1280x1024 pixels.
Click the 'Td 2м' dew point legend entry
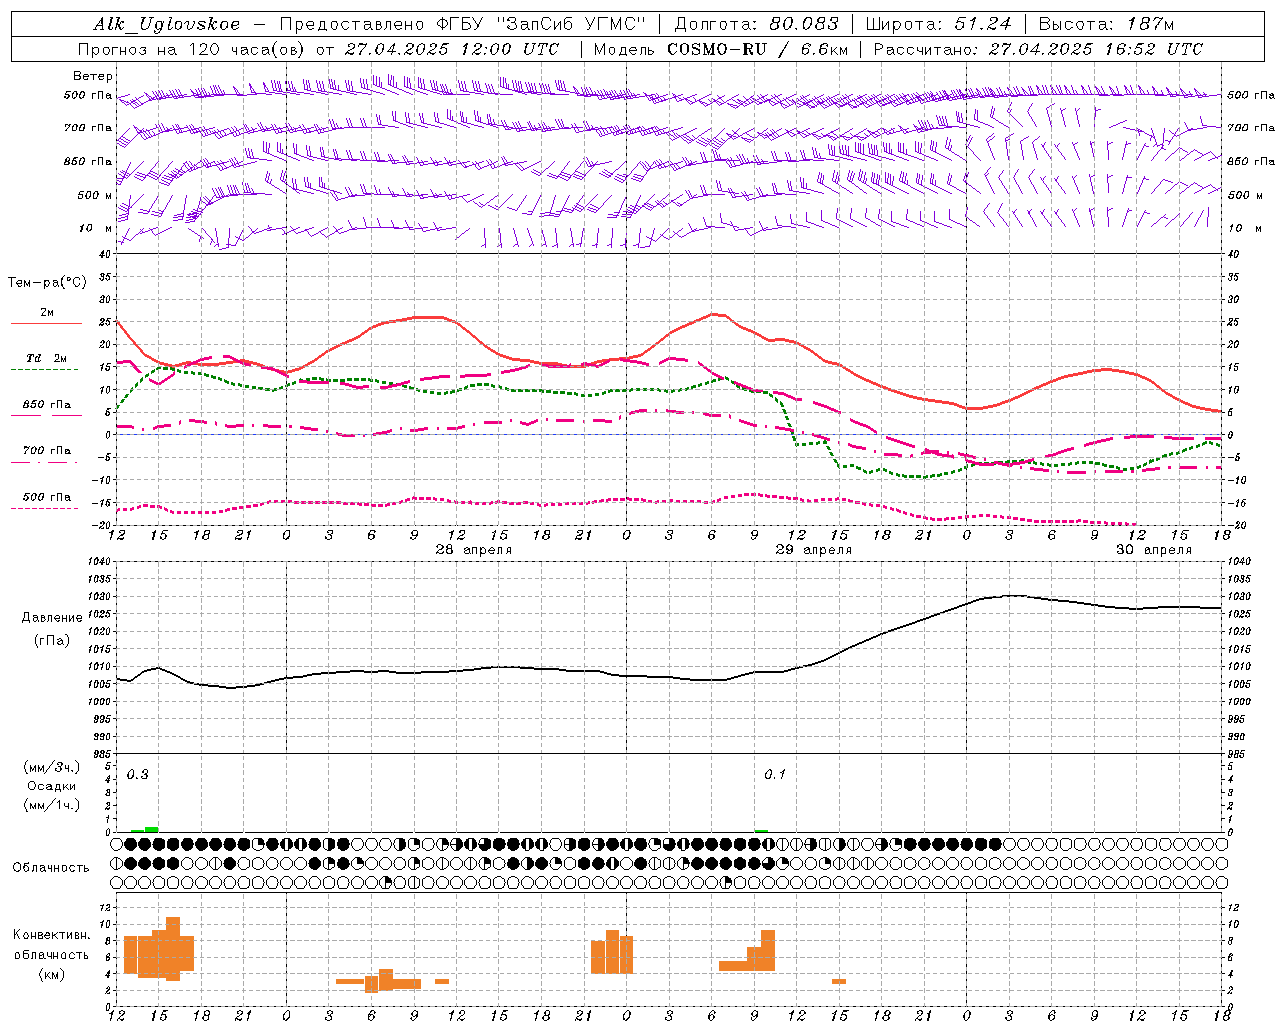tap(46, 358)
